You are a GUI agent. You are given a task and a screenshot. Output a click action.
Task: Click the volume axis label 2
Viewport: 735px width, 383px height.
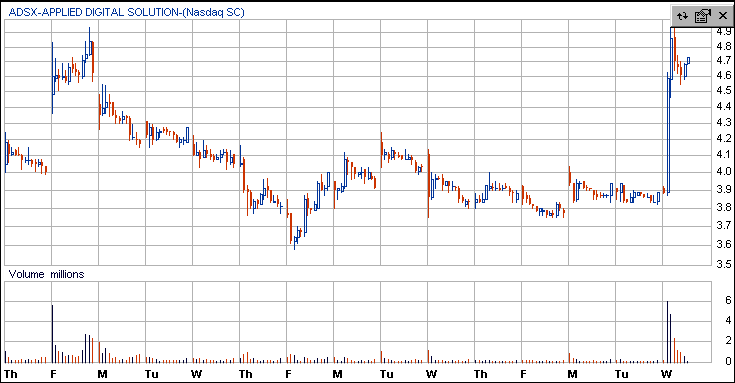click(x=728, y=340)
